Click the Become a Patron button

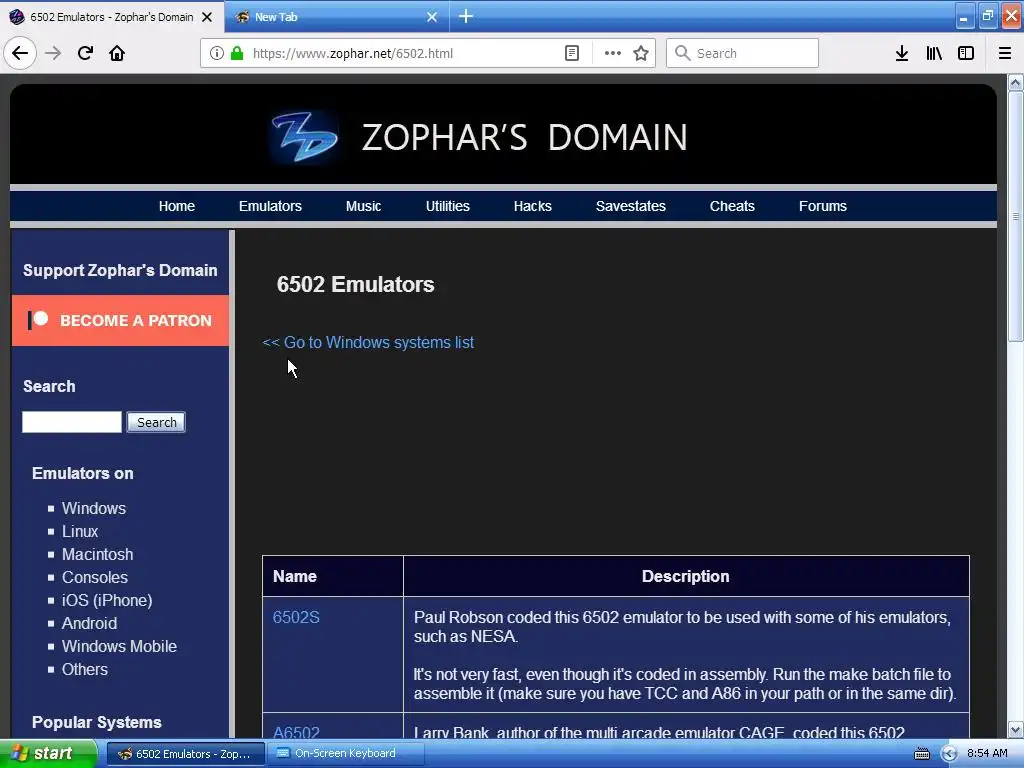point(121,320)
